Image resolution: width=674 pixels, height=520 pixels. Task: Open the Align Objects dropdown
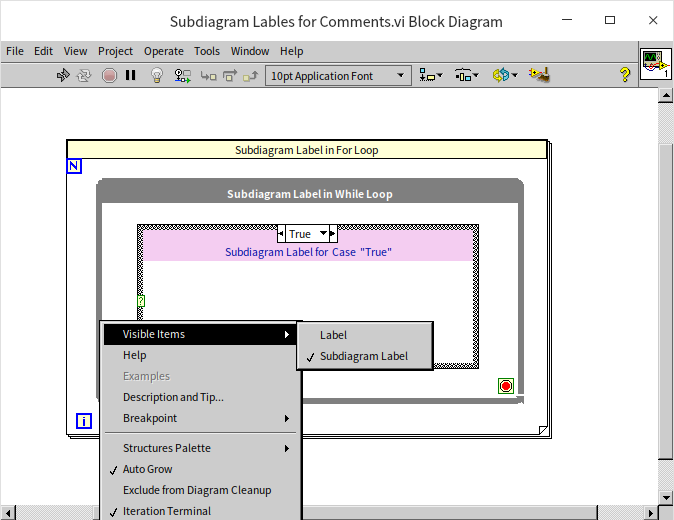pyautogui.click(x=431, y=75)
